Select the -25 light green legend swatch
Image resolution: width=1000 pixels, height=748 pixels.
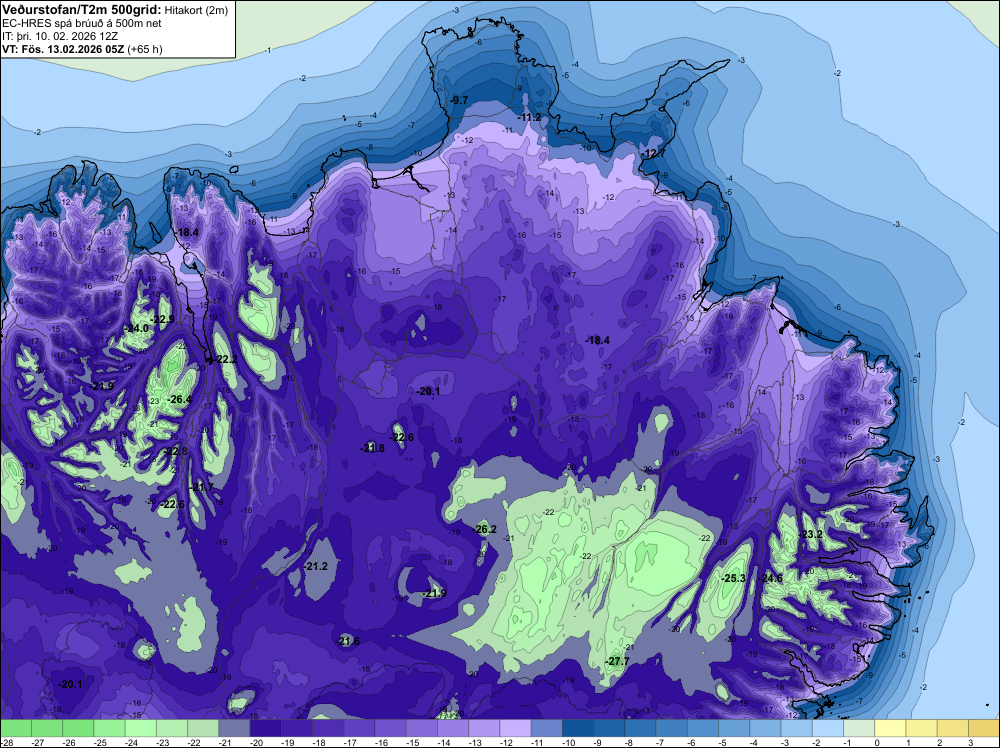(109, 728)
